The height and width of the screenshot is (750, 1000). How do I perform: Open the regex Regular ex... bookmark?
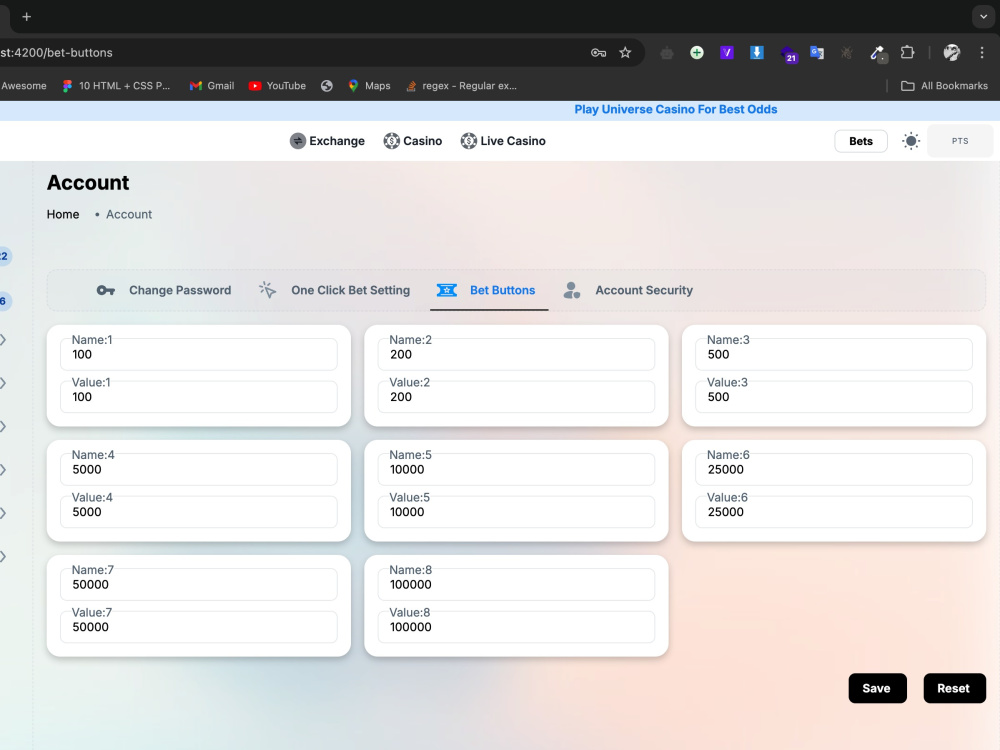[462, 85]
